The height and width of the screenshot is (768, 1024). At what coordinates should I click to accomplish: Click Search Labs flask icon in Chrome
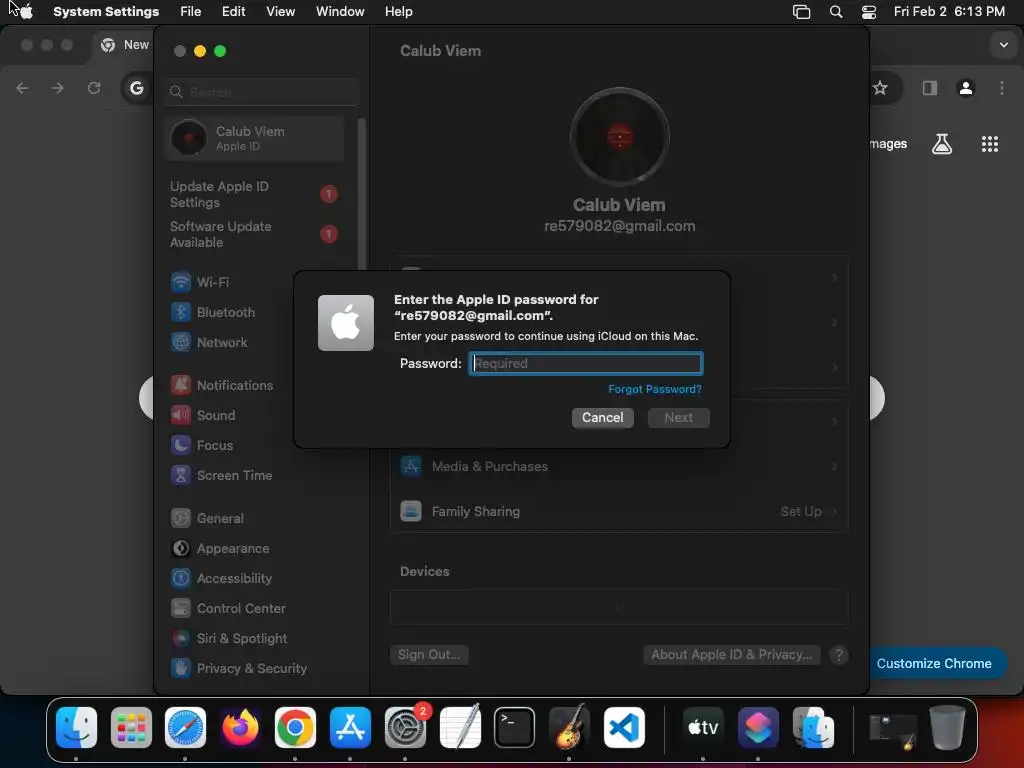(942, 144)
